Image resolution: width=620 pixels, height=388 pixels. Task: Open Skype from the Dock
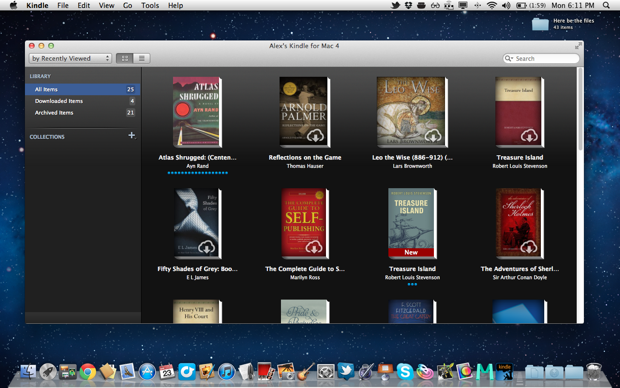click(x=405, y=372)
